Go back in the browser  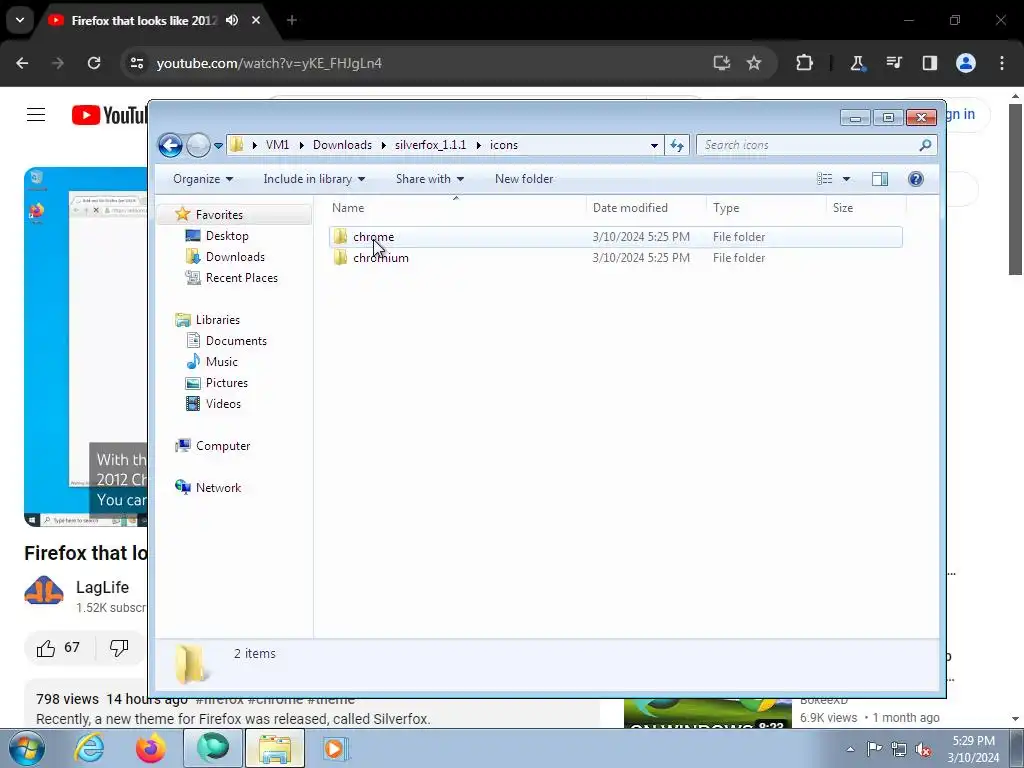(22, 63)
